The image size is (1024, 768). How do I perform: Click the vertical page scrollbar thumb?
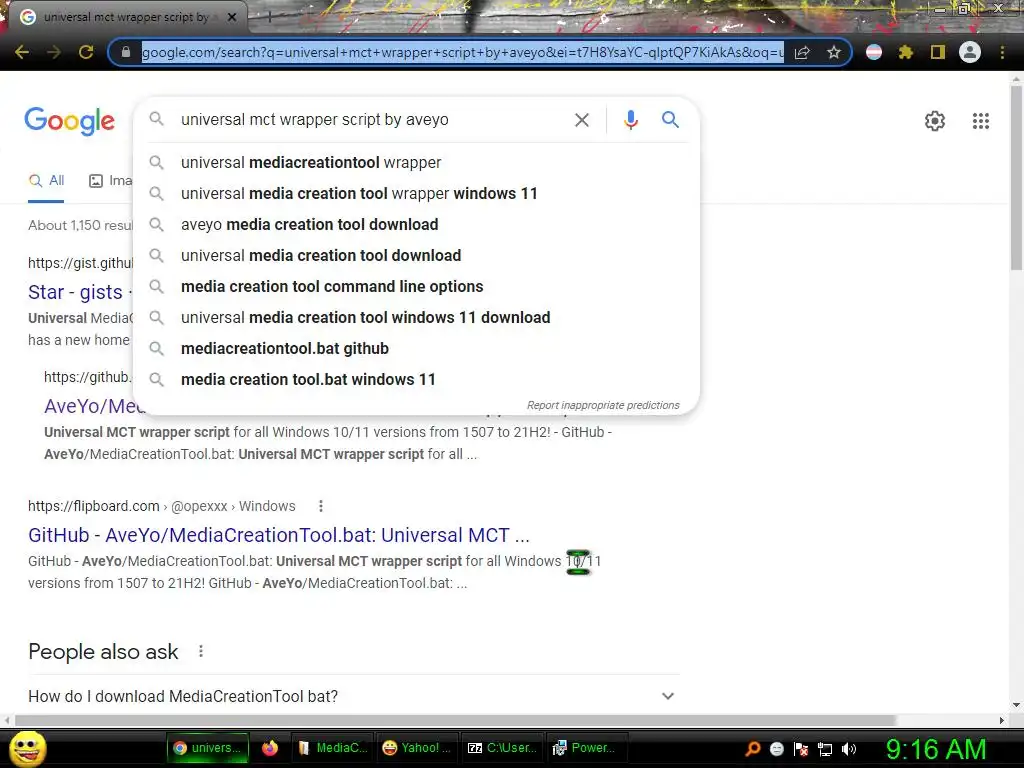1016,176
